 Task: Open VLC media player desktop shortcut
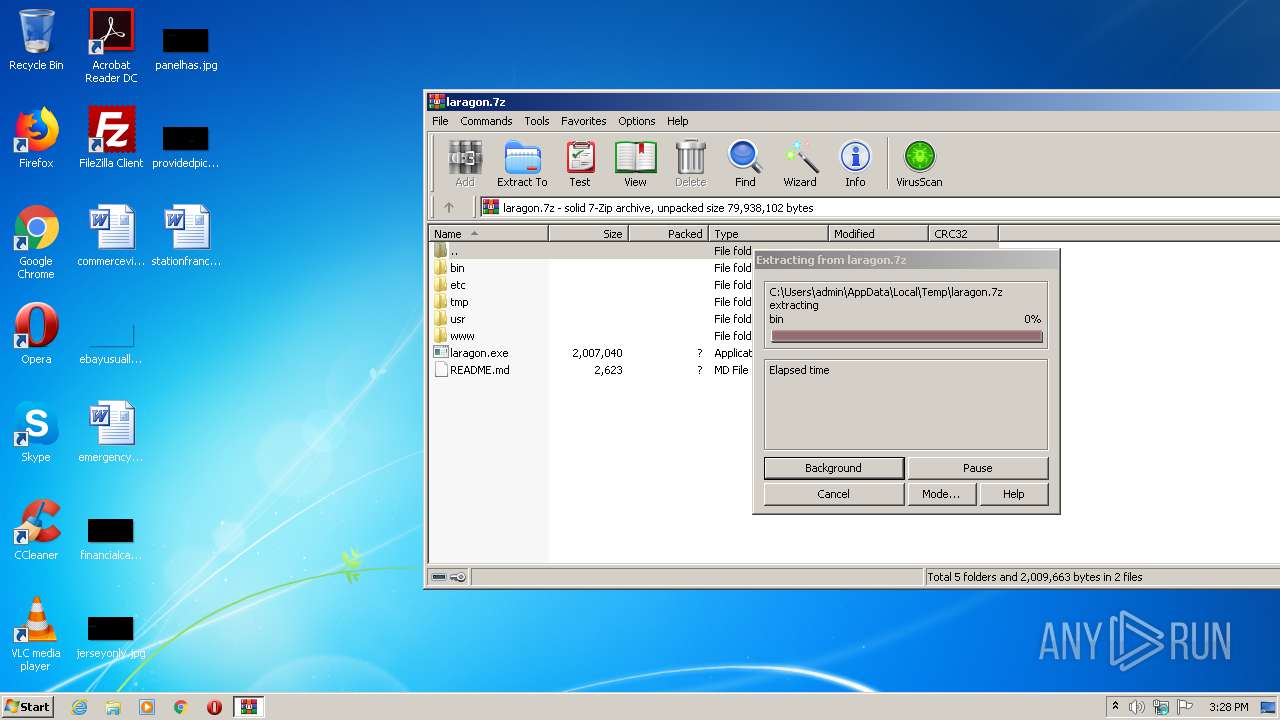click(36, 634)
